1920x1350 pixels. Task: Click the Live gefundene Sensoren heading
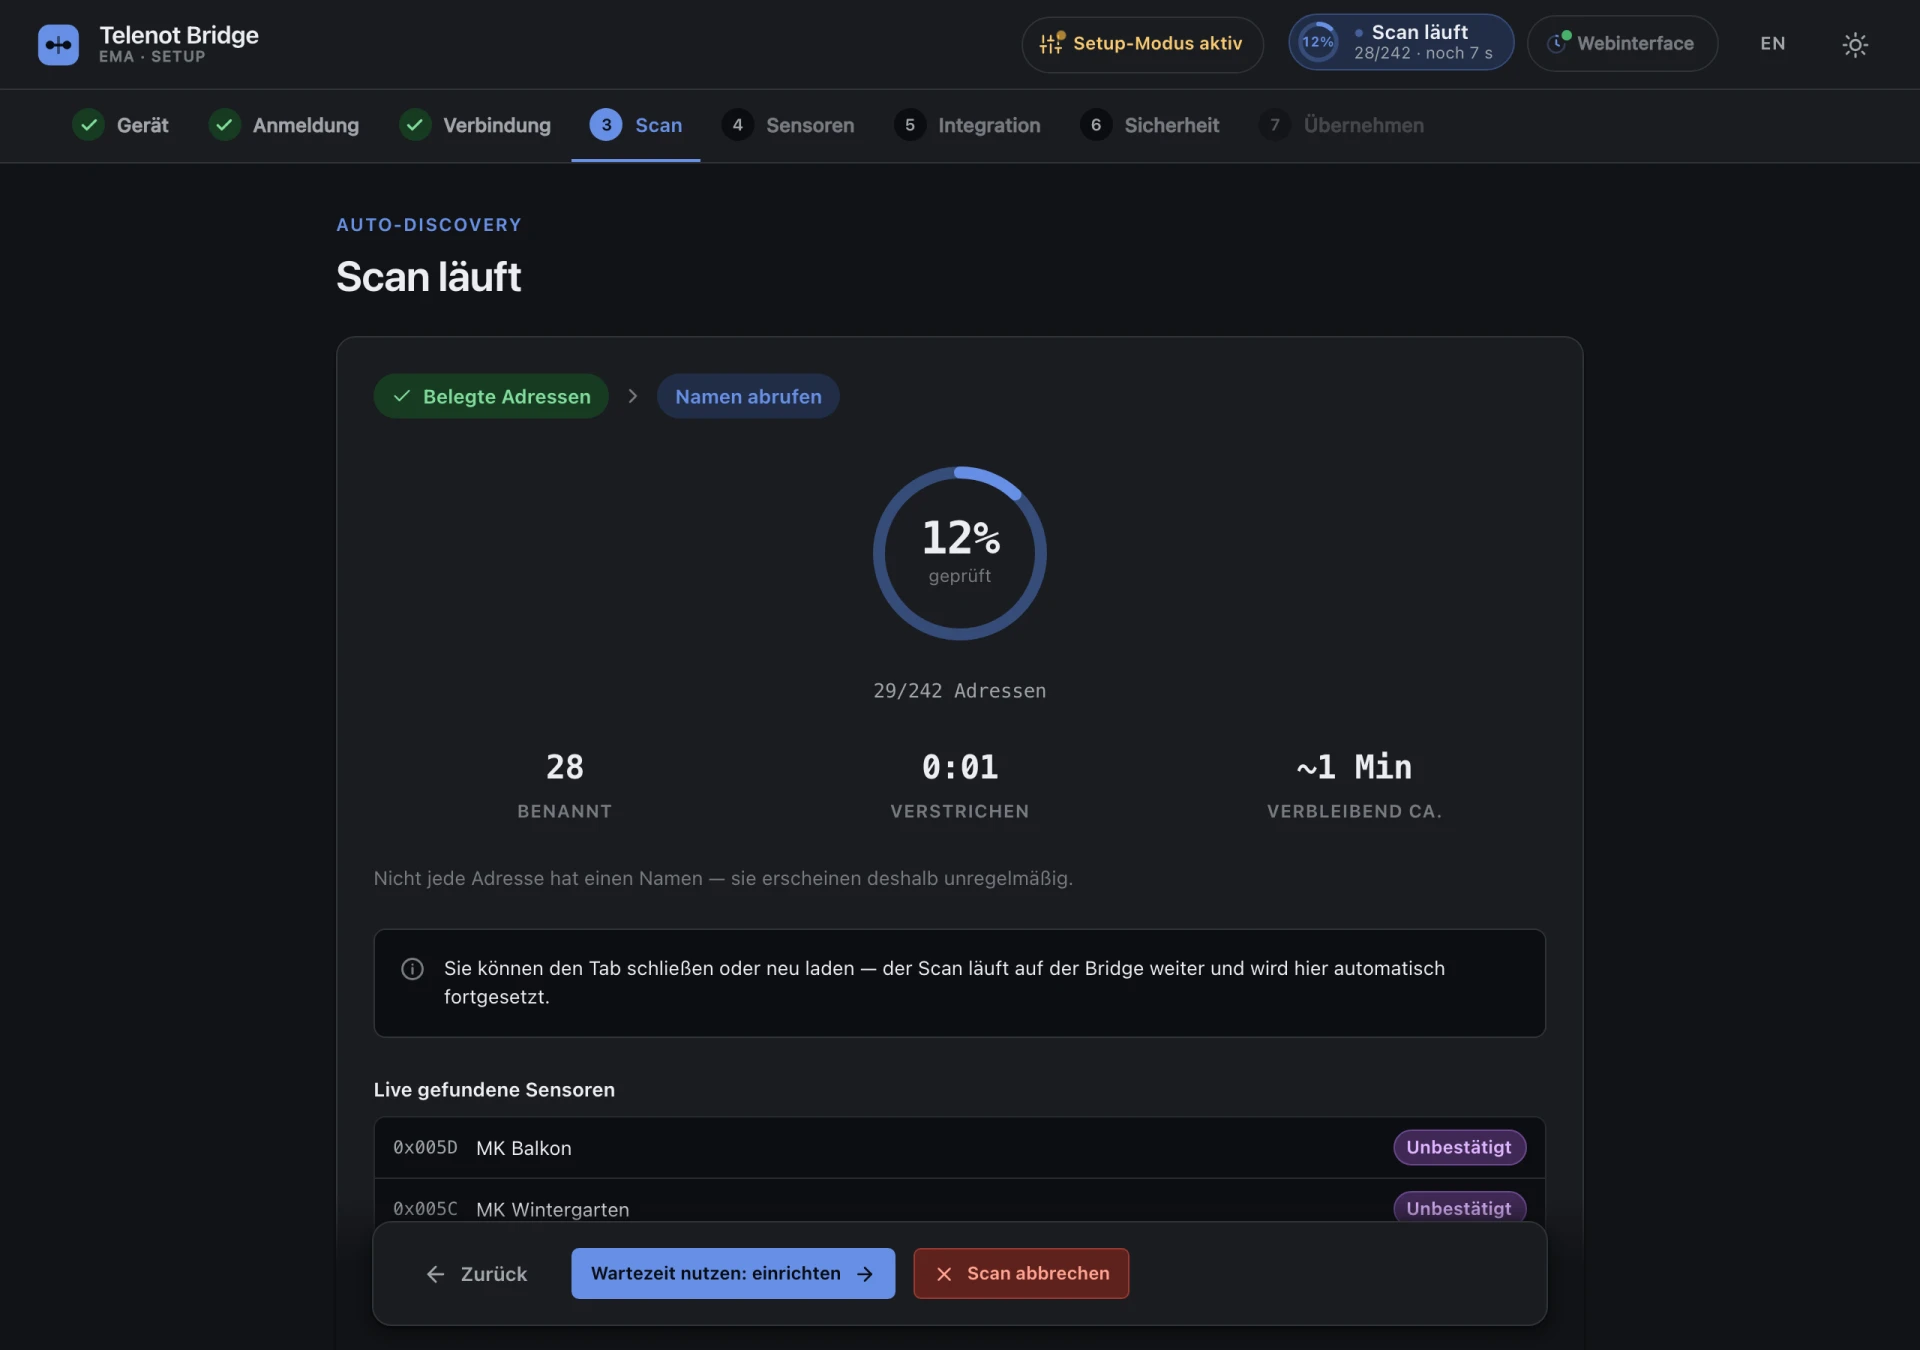point(494,1090)
